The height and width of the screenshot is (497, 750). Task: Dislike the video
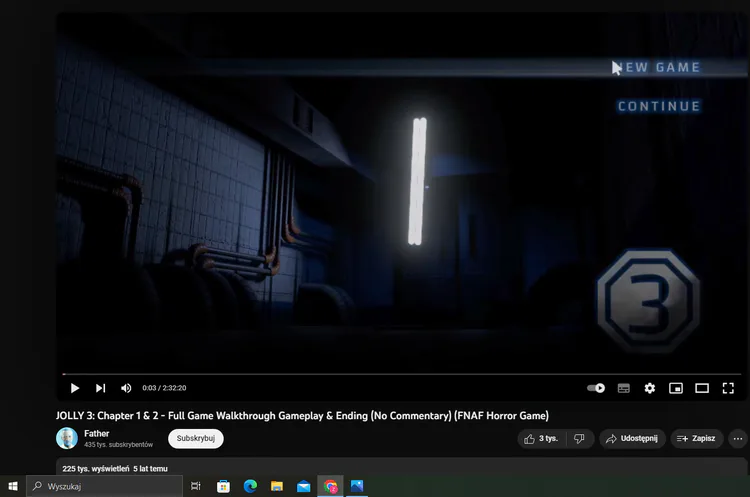pos(580,439)
